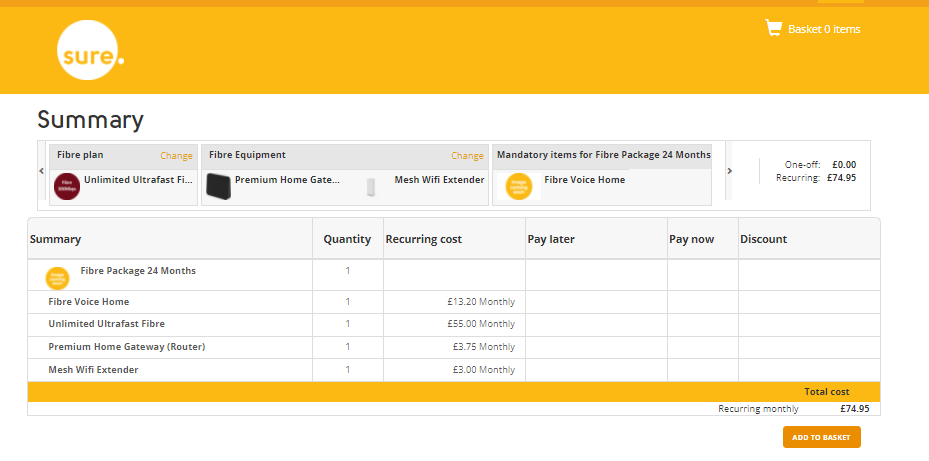Click Premium Home Gateway (Router) row
929x461 pixels.
127,347
